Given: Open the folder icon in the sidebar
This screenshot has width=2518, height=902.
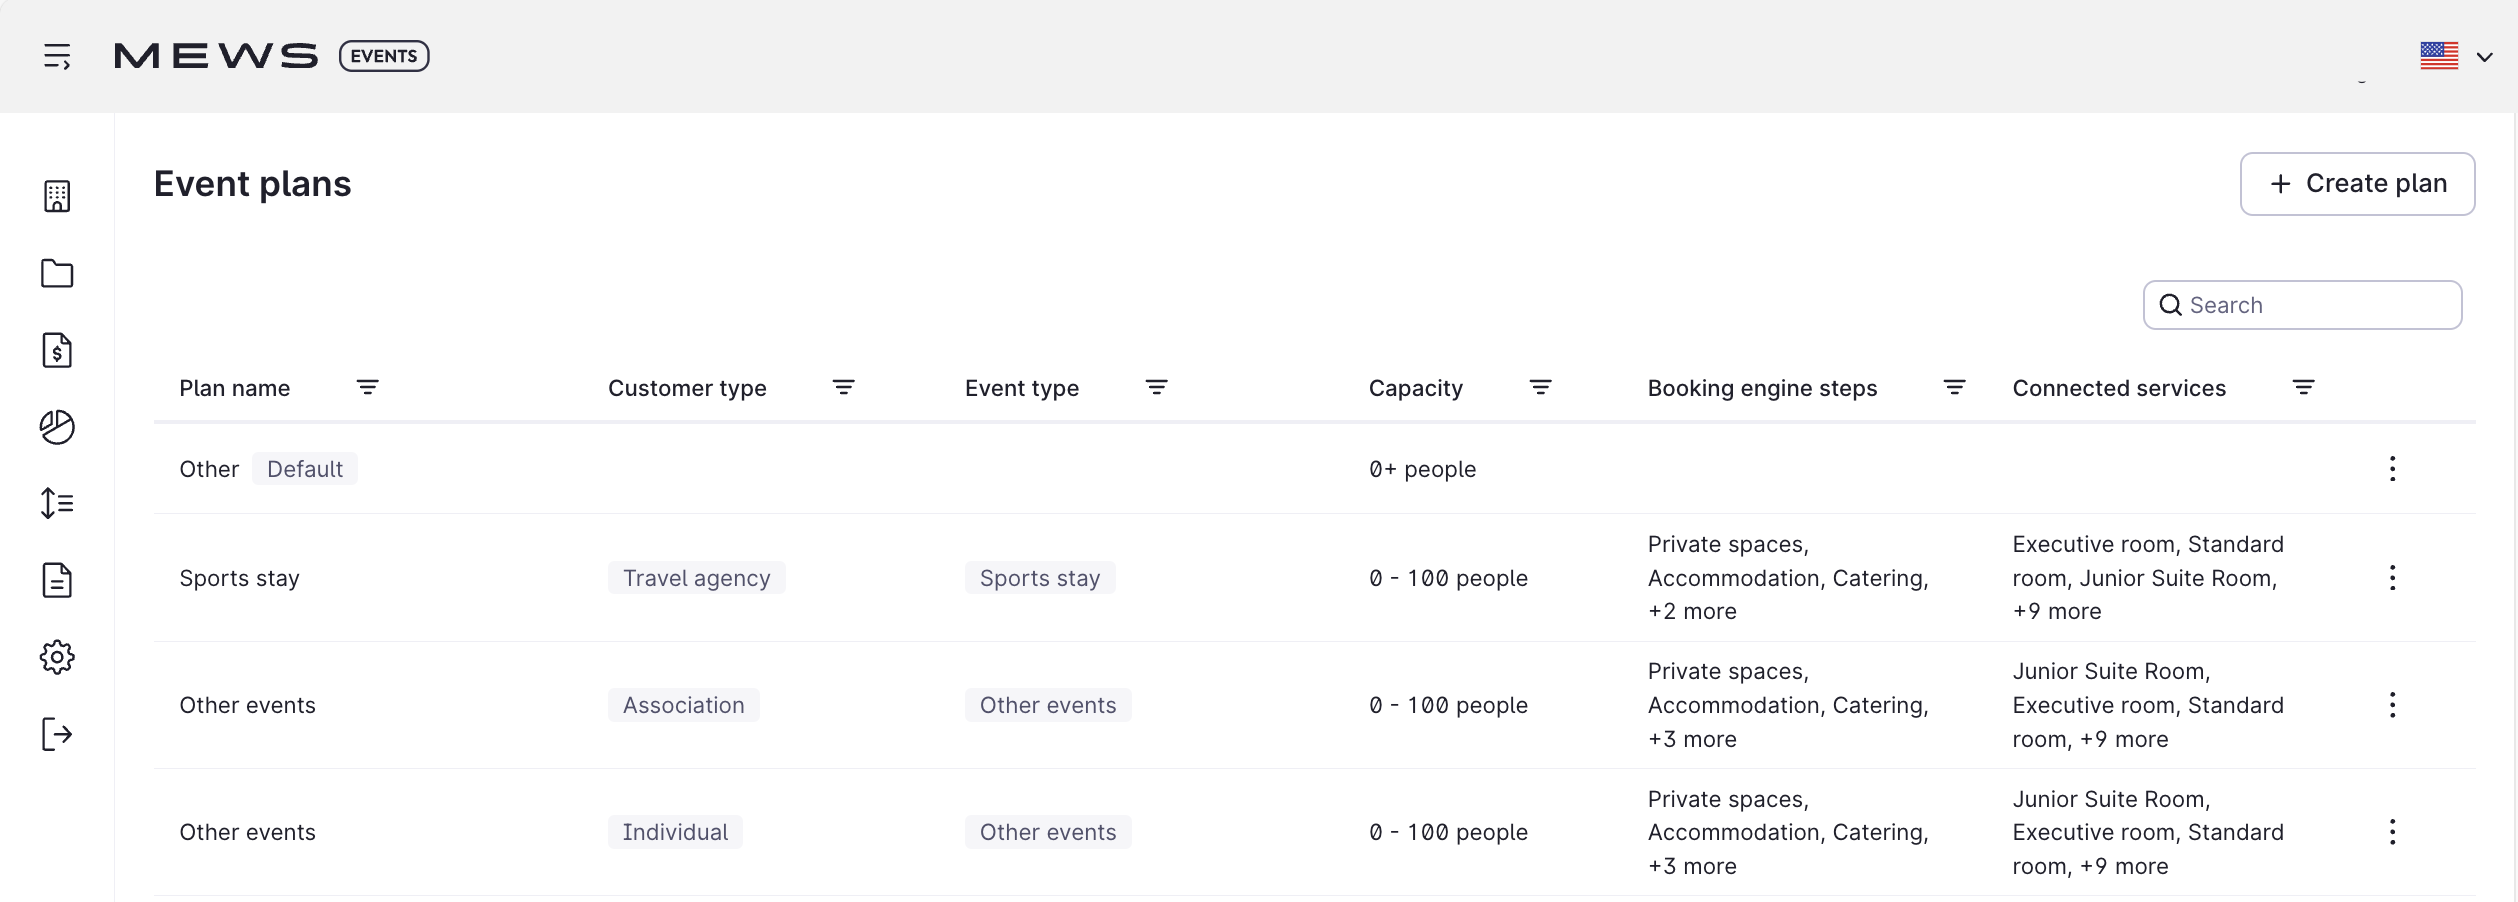Looking at the screenshot, I should coord(57,273).
